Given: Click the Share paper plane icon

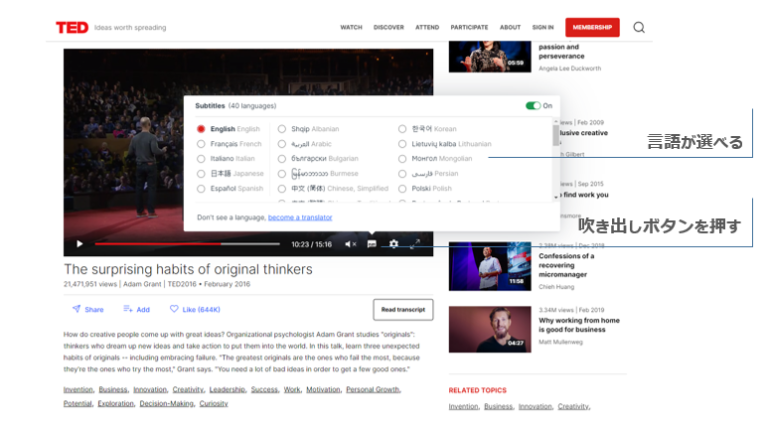Looking at the screenshot, I should point(76,309).
